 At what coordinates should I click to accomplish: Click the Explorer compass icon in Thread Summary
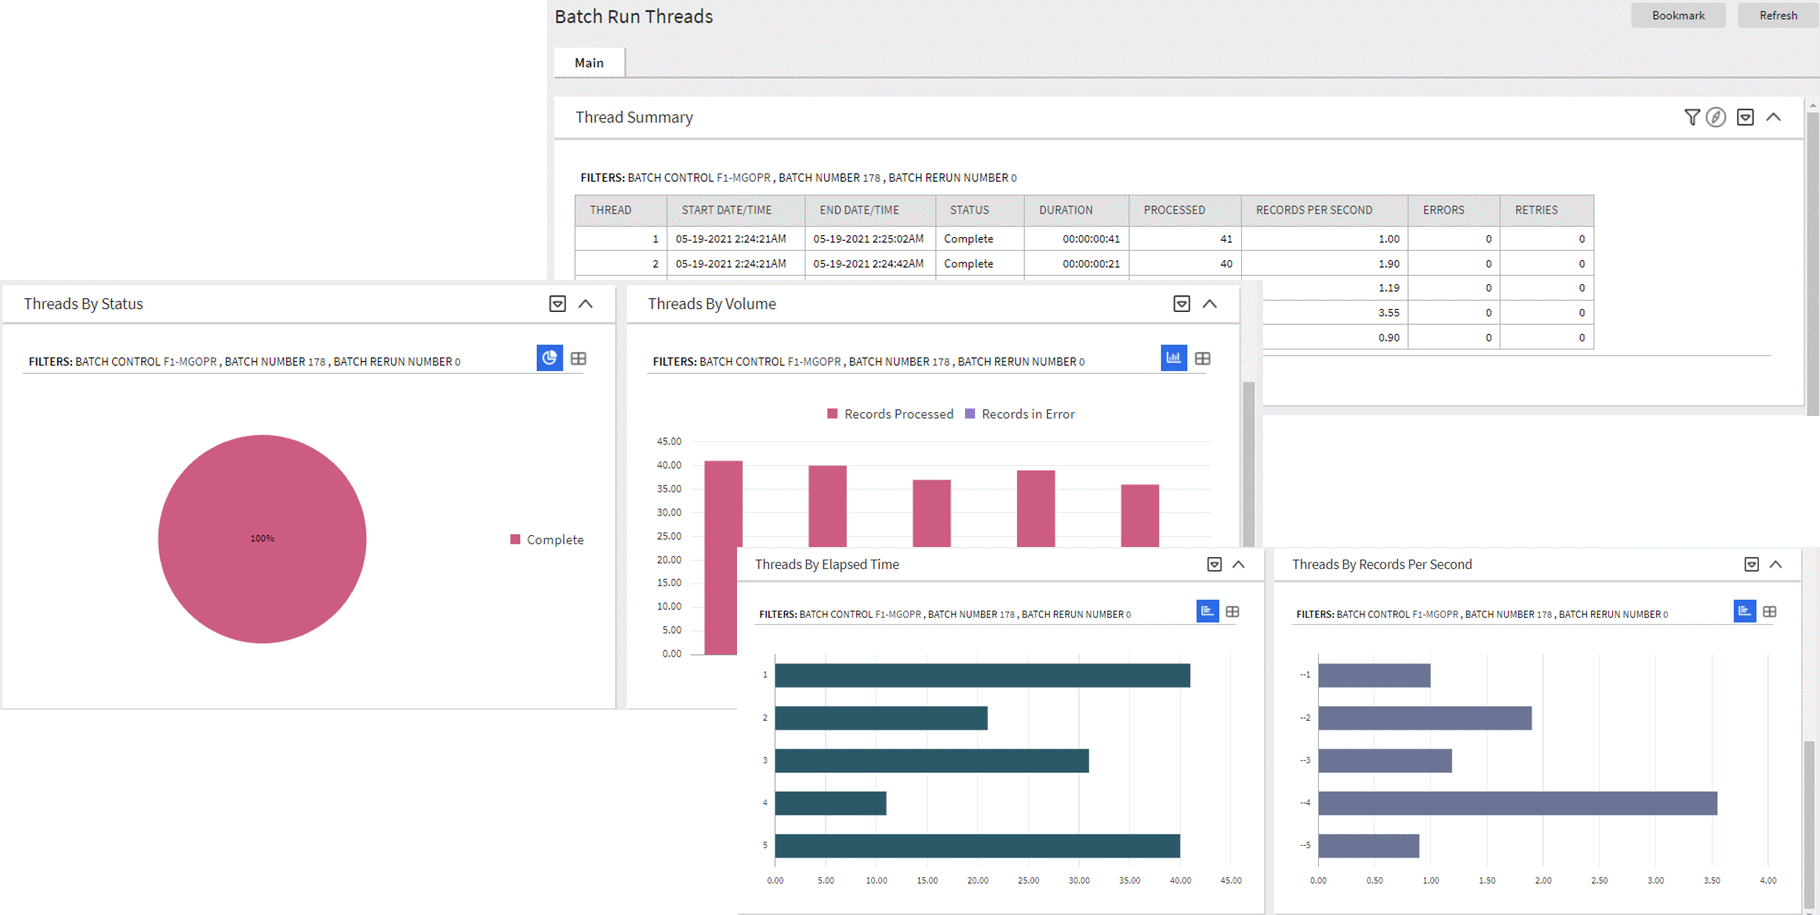pos(1718,117)
